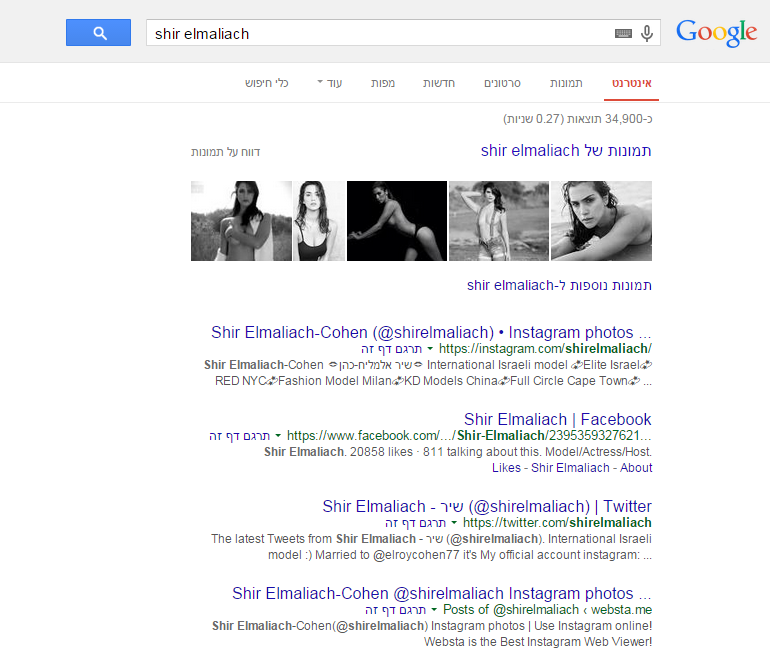Expand the עוד (More) dropdown menu
770x664 pixels.
(x=329, y=82)
